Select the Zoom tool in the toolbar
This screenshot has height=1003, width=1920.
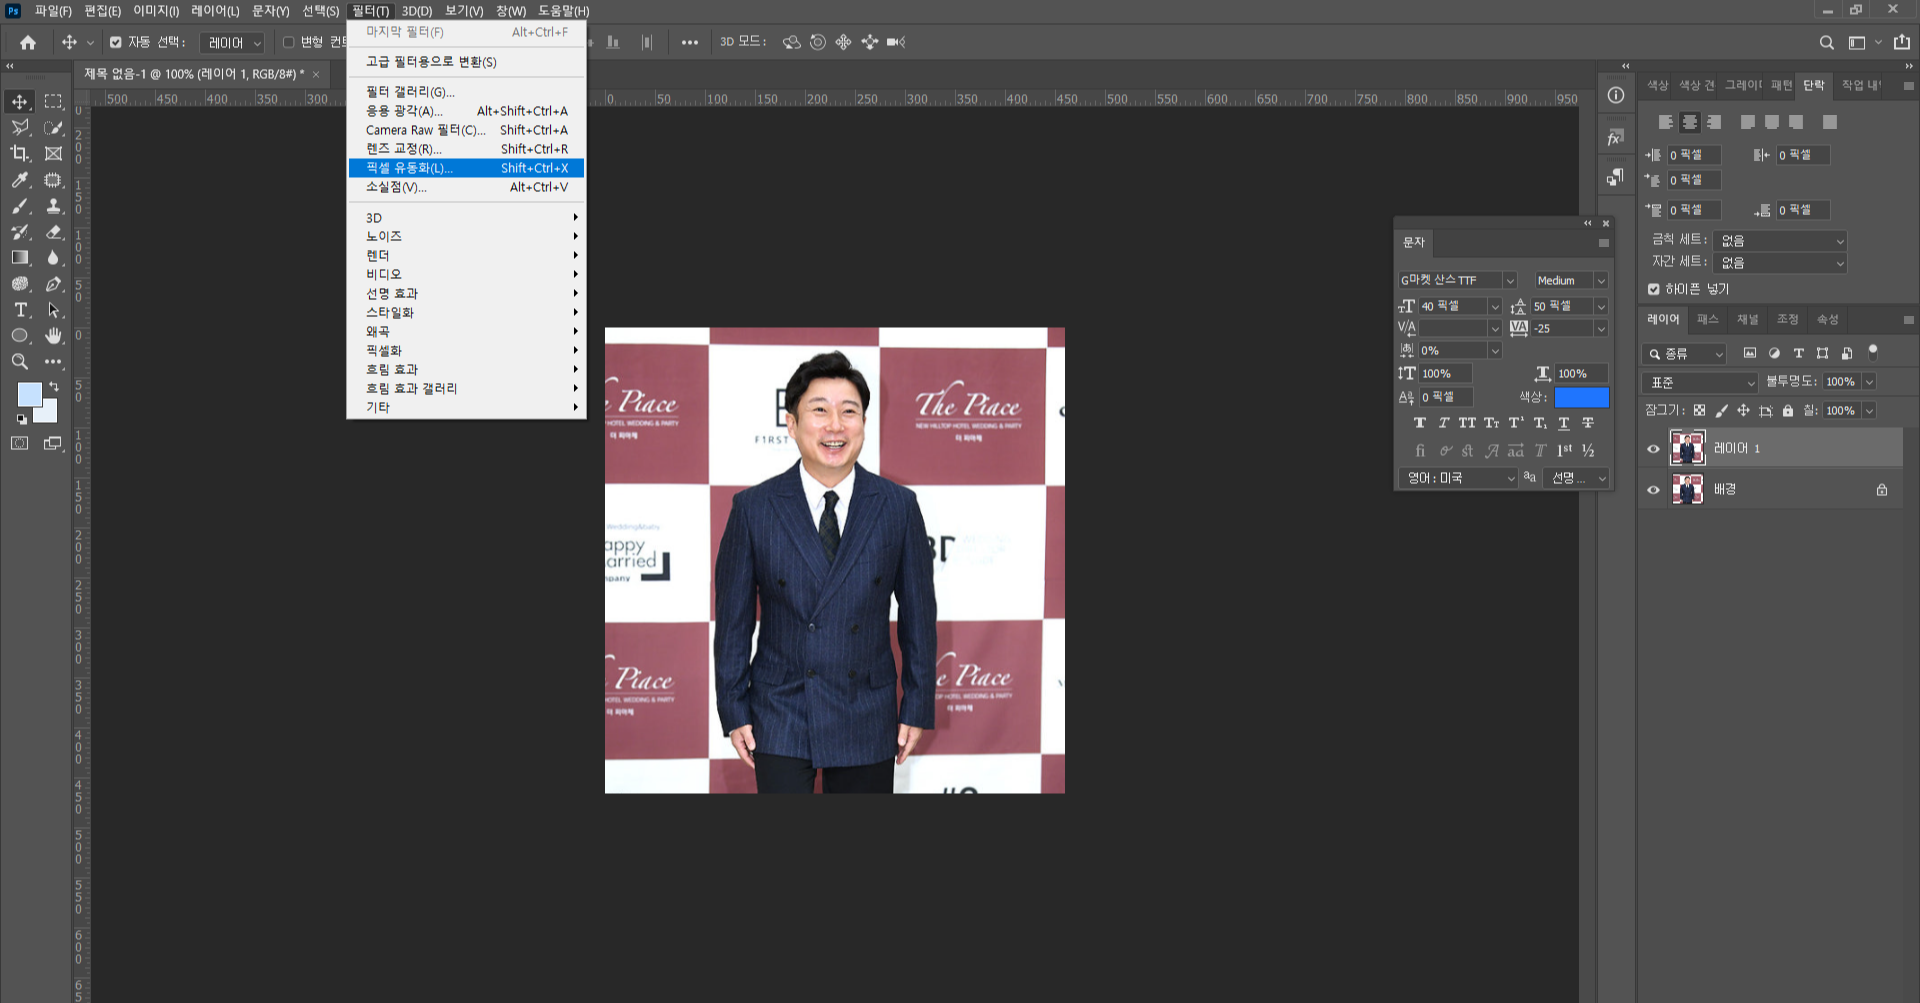pos(18,361)
